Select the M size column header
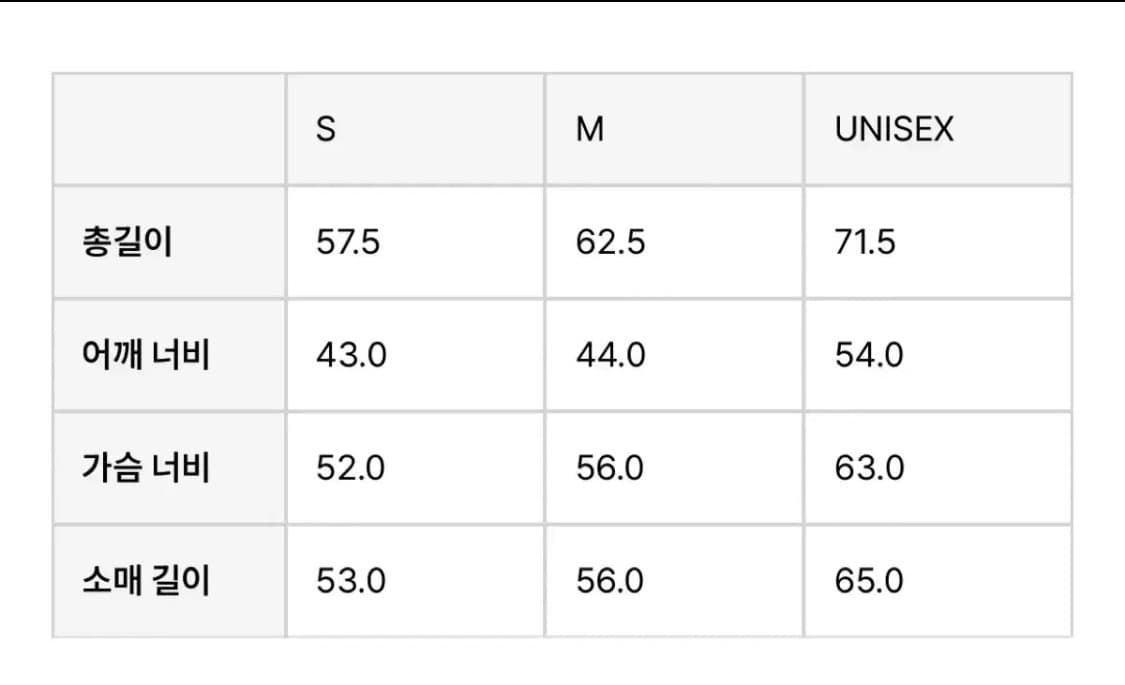This screenshot has width=1125, height=685. 674,130
